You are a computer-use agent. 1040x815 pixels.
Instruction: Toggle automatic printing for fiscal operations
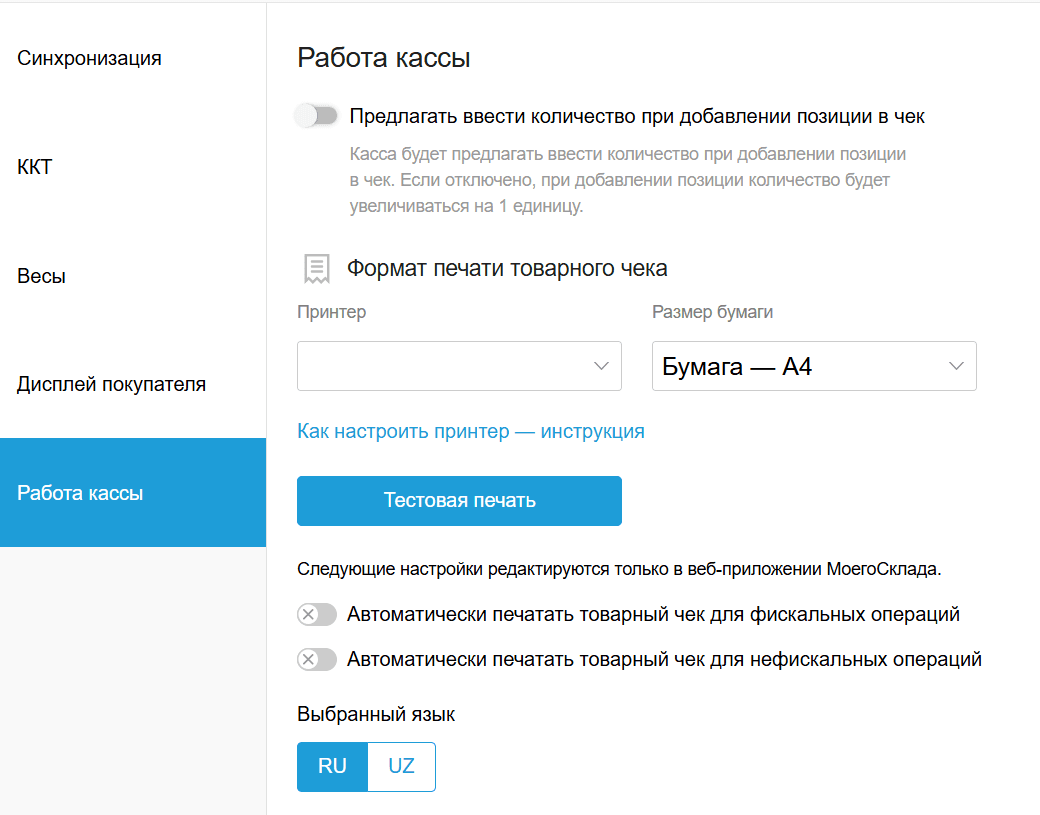[x=316, y=614]
